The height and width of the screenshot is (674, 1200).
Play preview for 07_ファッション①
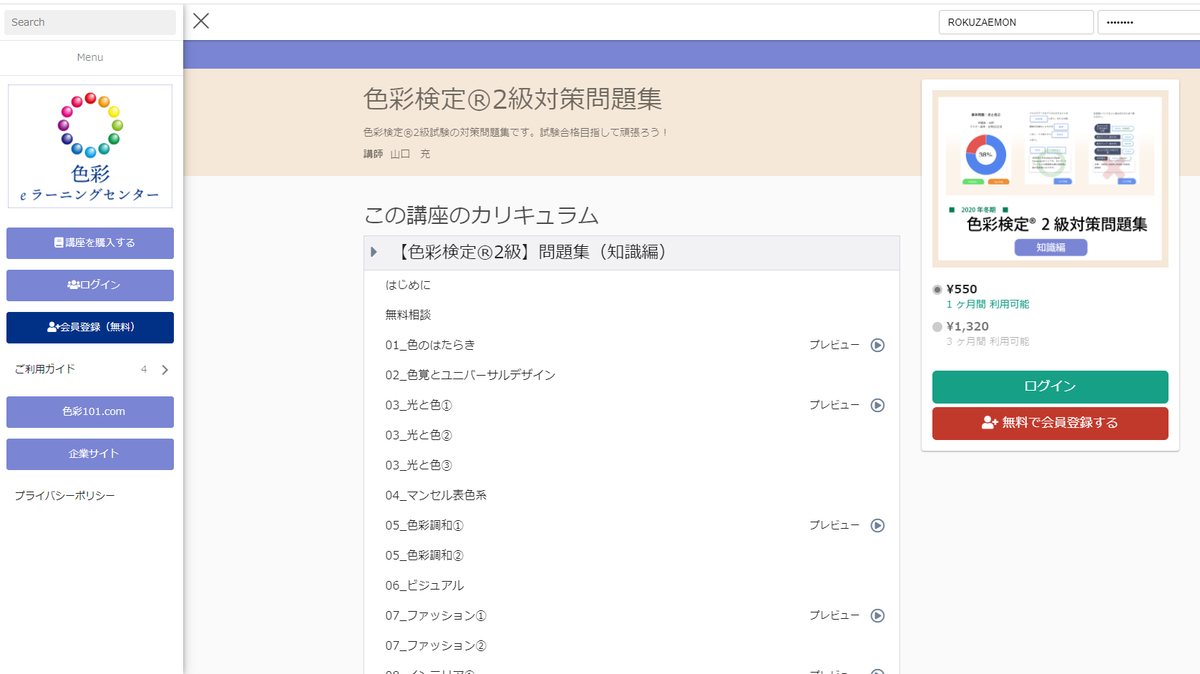(877, 615)
